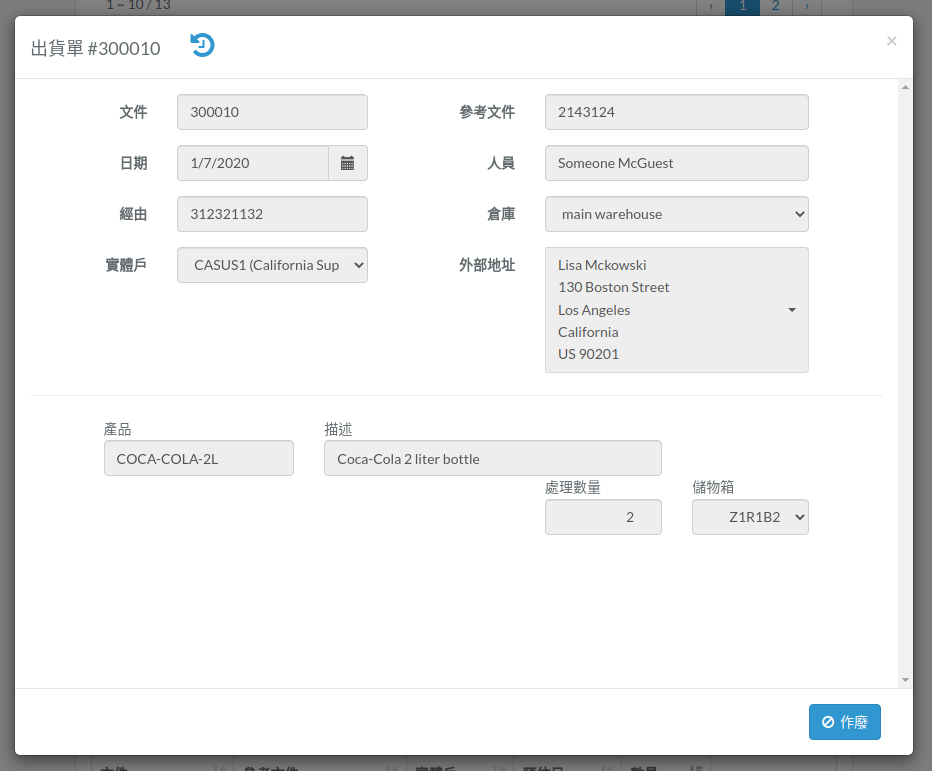The width and height of the screenshot is (932, 771).
Task: Select page 1 in background pagination
Action: tap(742, 7)
